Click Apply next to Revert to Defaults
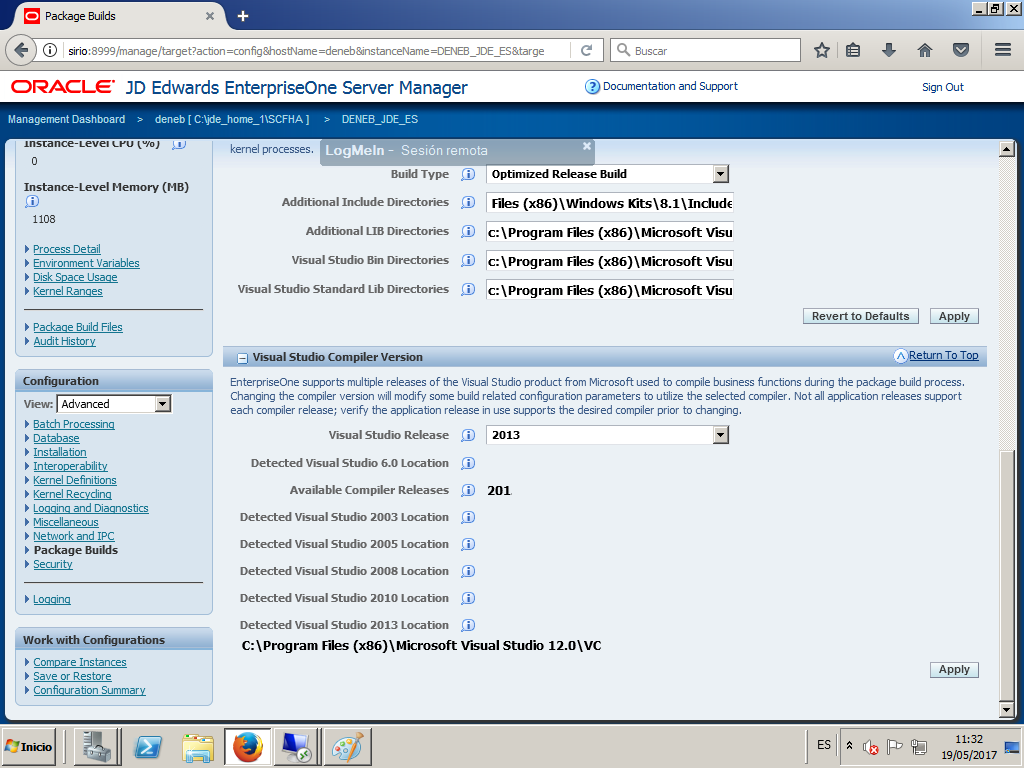 954,316
